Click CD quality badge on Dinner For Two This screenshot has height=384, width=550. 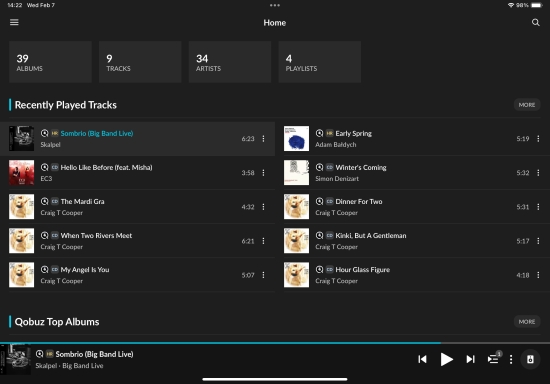pos(329,201)
